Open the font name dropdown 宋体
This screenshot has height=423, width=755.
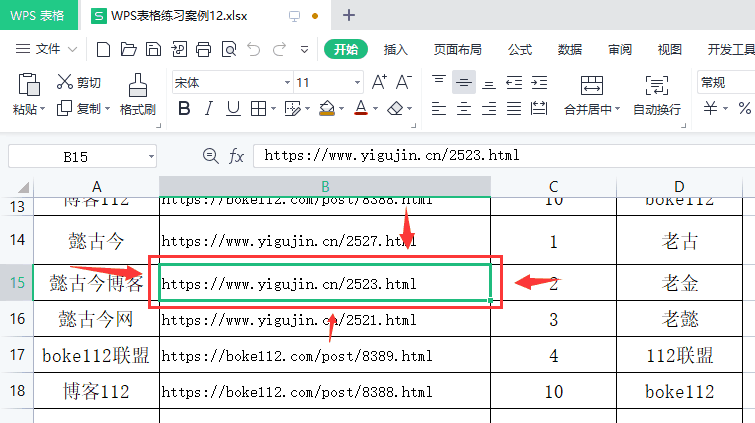pyautogui.click(x=287, y=82)
